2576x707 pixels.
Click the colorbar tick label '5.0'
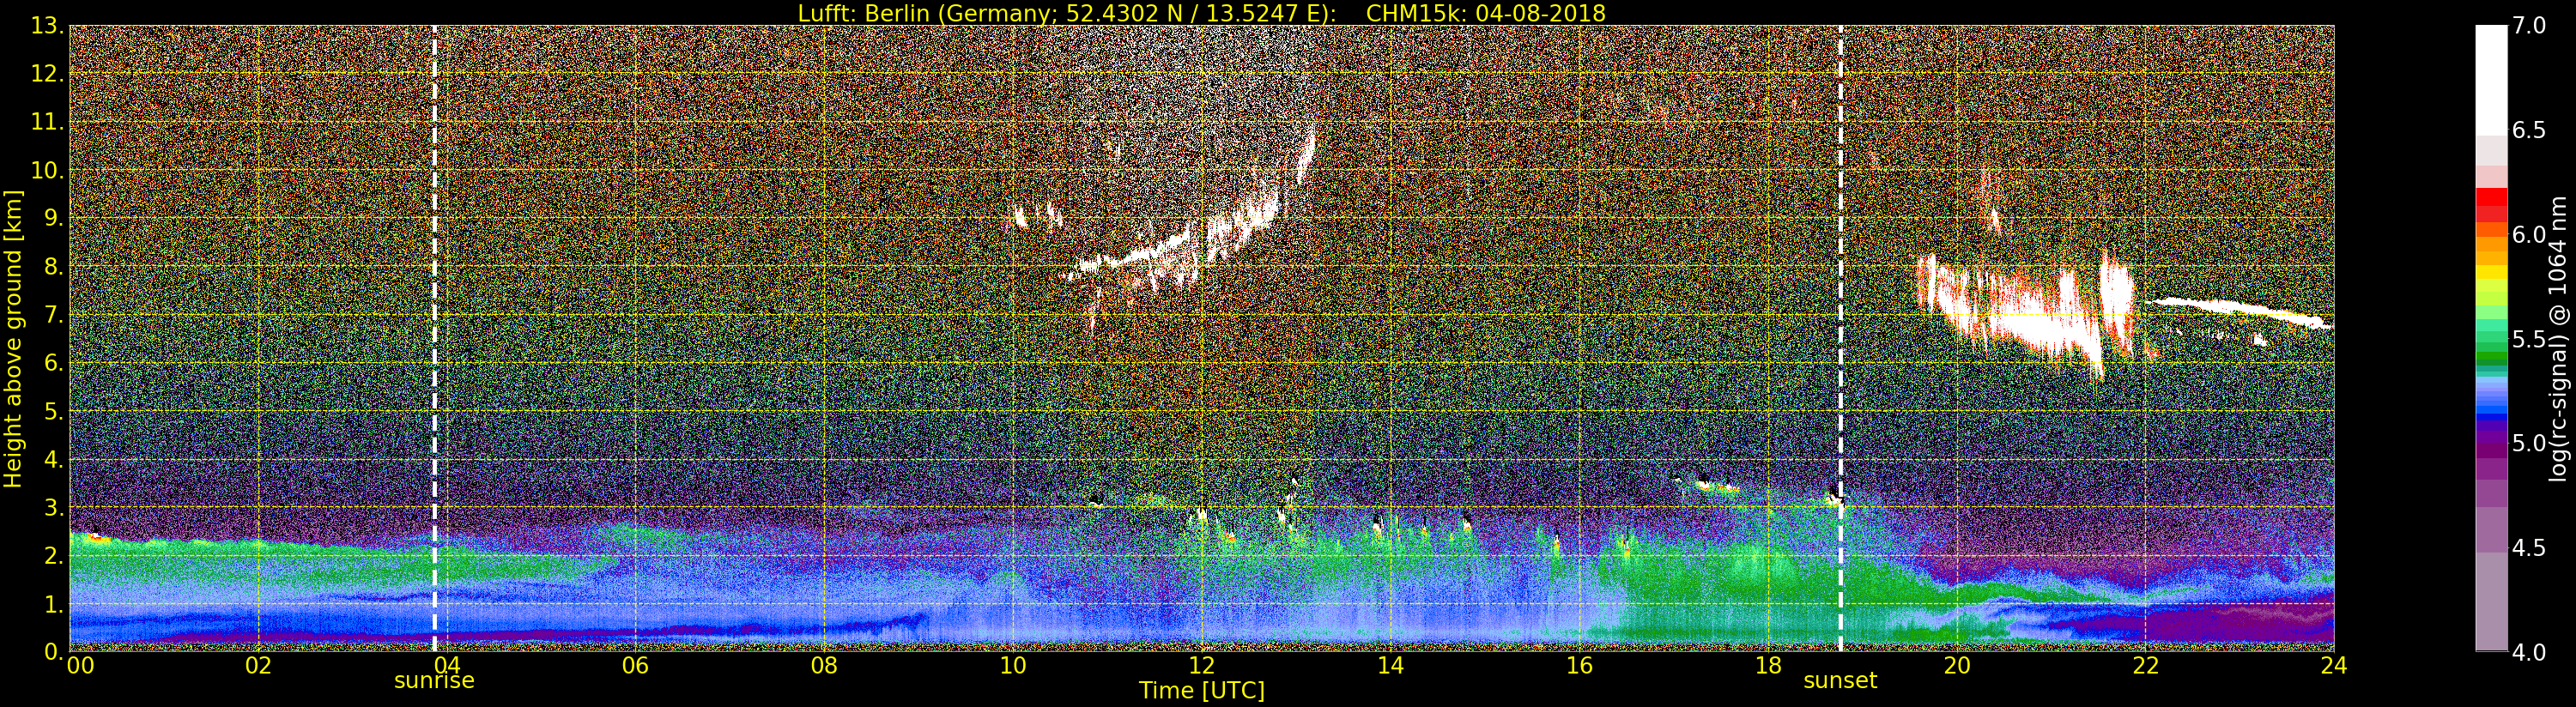(x=2528, y=443)
